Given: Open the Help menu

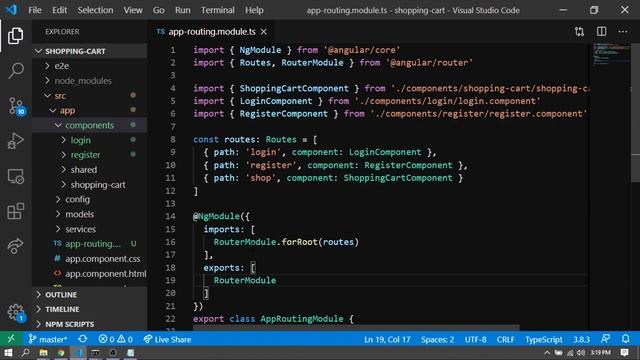Looking at the screenshot, I should tap(254, 10).
